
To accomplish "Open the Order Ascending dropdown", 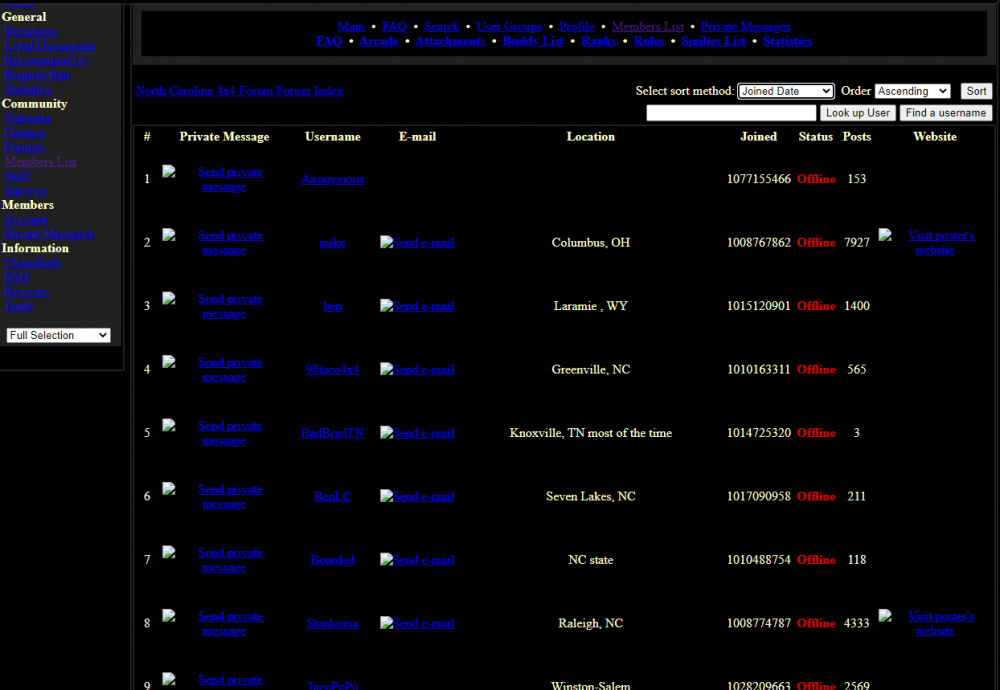I will point(912,91).
